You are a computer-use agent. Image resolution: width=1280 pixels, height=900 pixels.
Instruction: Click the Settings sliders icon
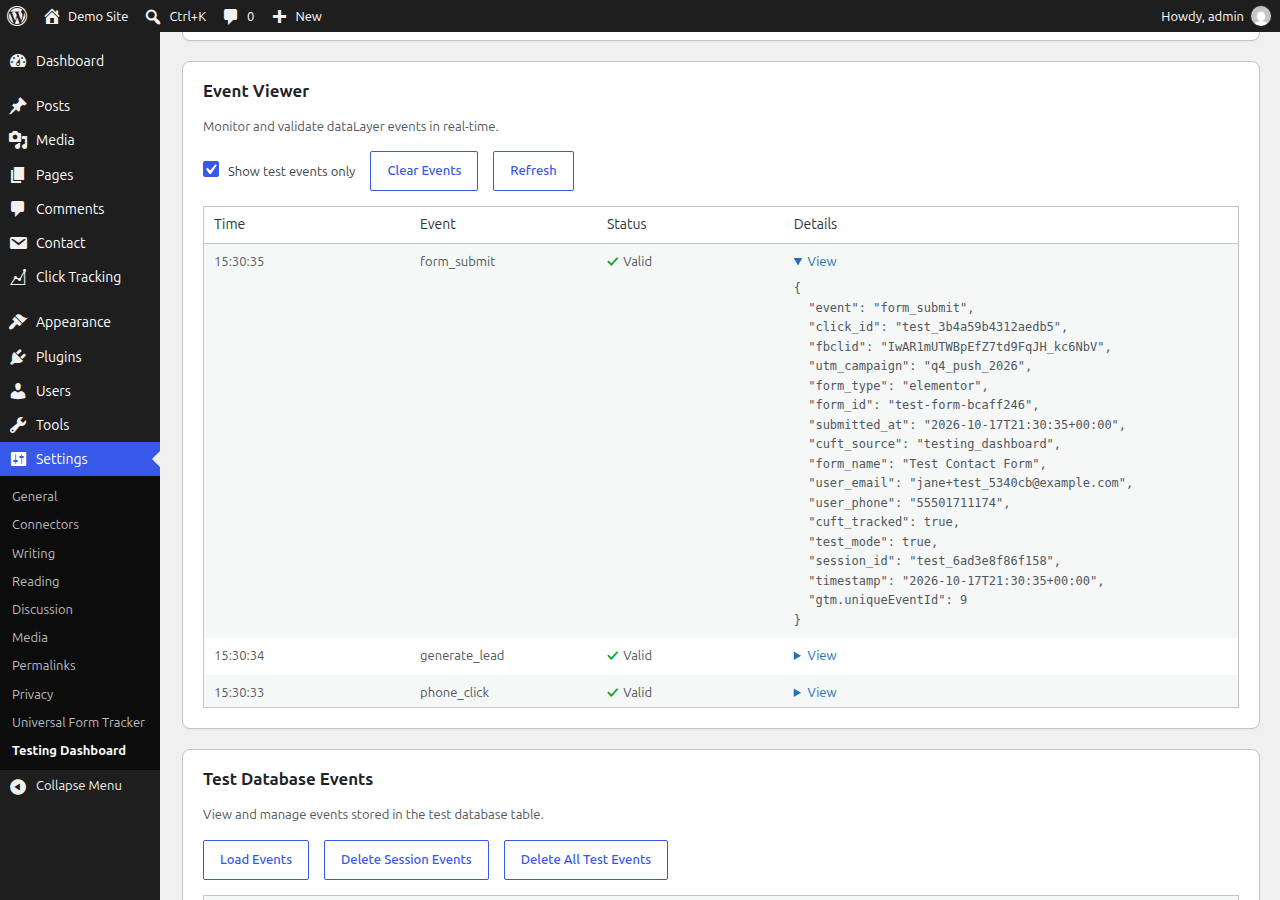pos(18,459)
